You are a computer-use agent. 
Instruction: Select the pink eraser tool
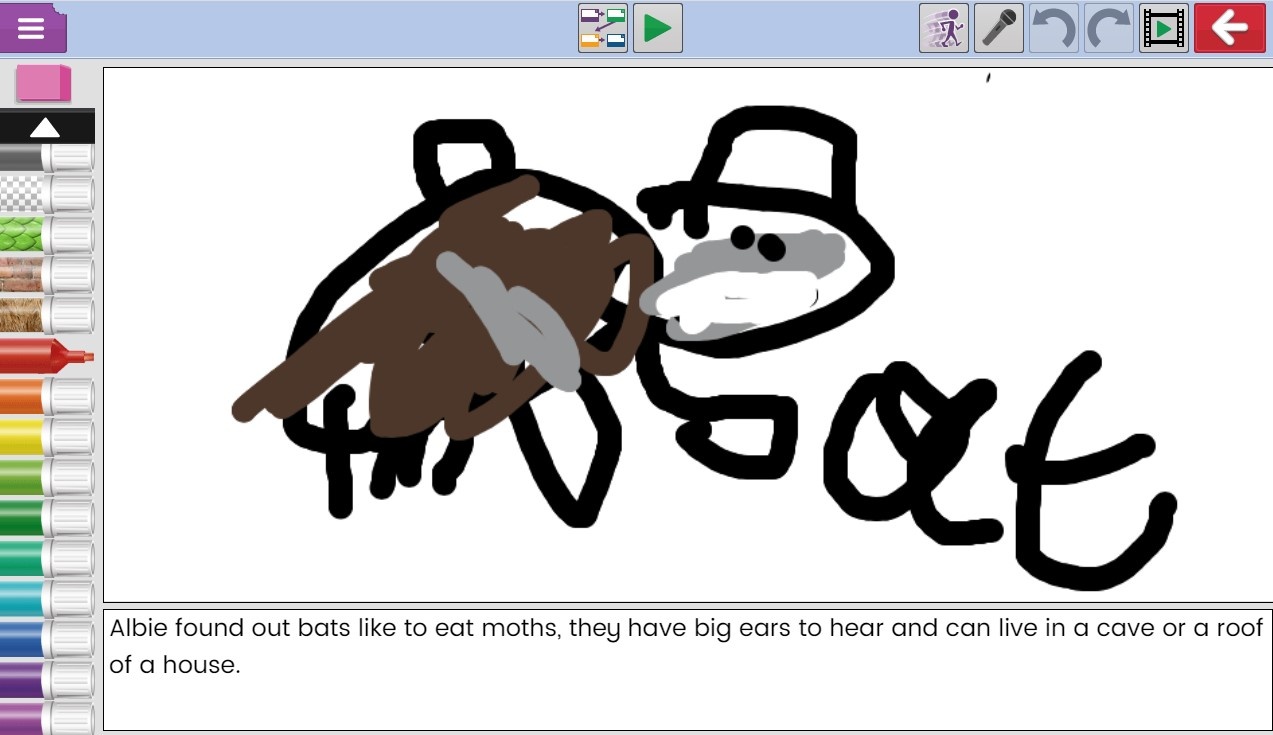(44, 84)
